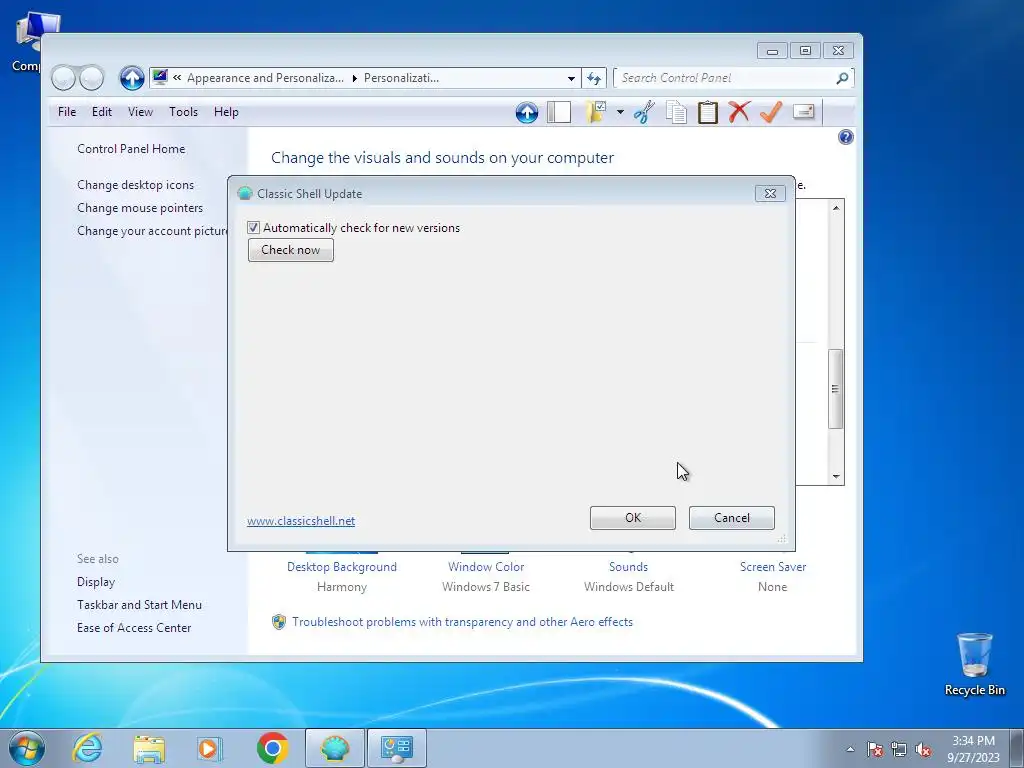The width and height of the screenshot is (1024, 768).
Task: Click the Classic Shell Up-folder toolbar icon
Action: pyautogui.click(x=527, y=112)
